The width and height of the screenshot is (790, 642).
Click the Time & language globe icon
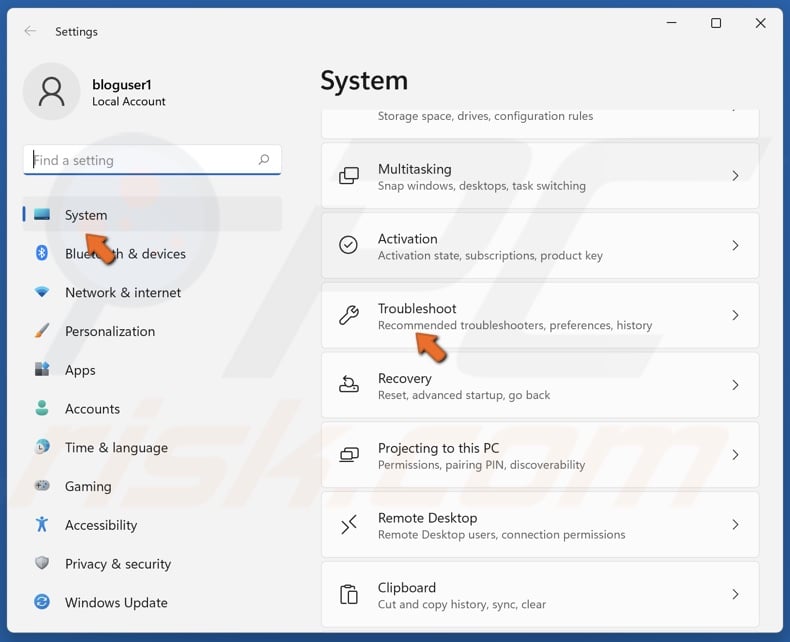click(42, 446)
